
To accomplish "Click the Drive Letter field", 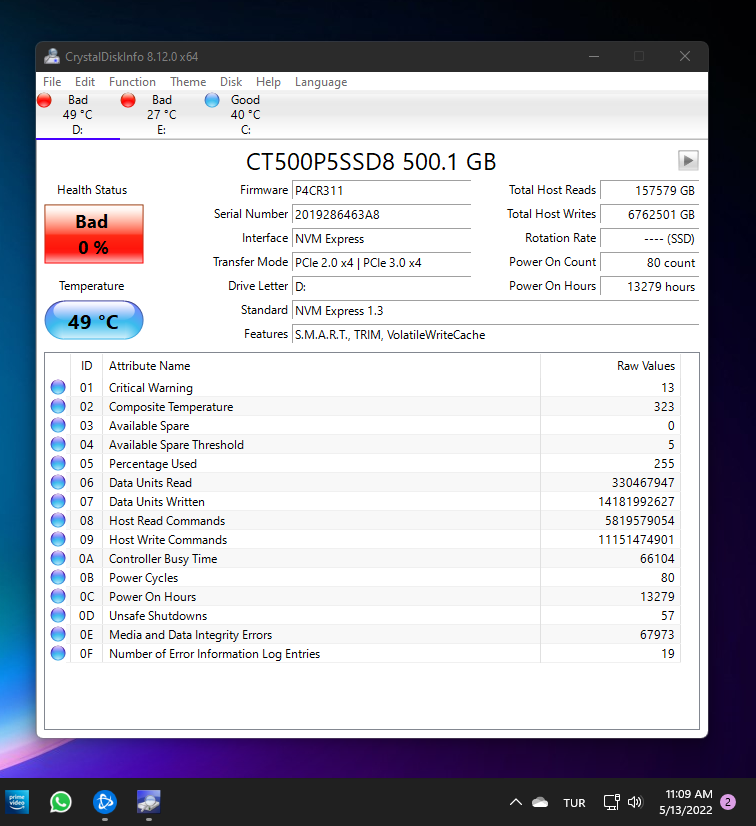I will coord(381,287).
